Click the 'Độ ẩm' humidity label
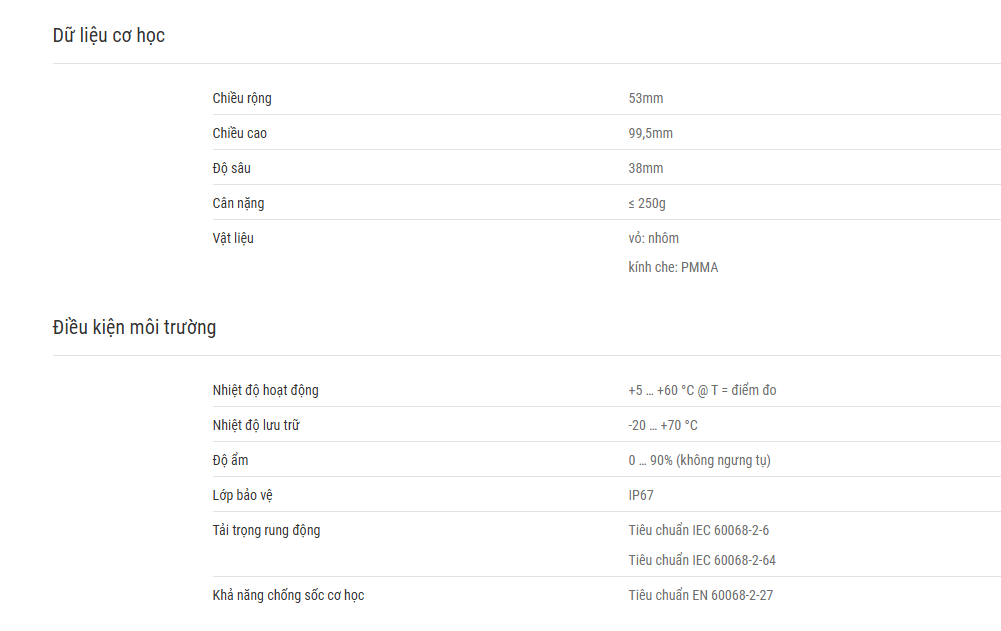1001x631 pixels. pyautogui.click(x=230, y=460)
